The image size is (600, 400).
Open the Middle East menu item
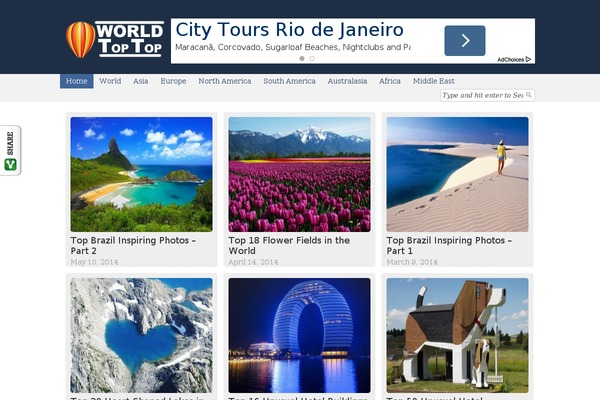point(434,81)
